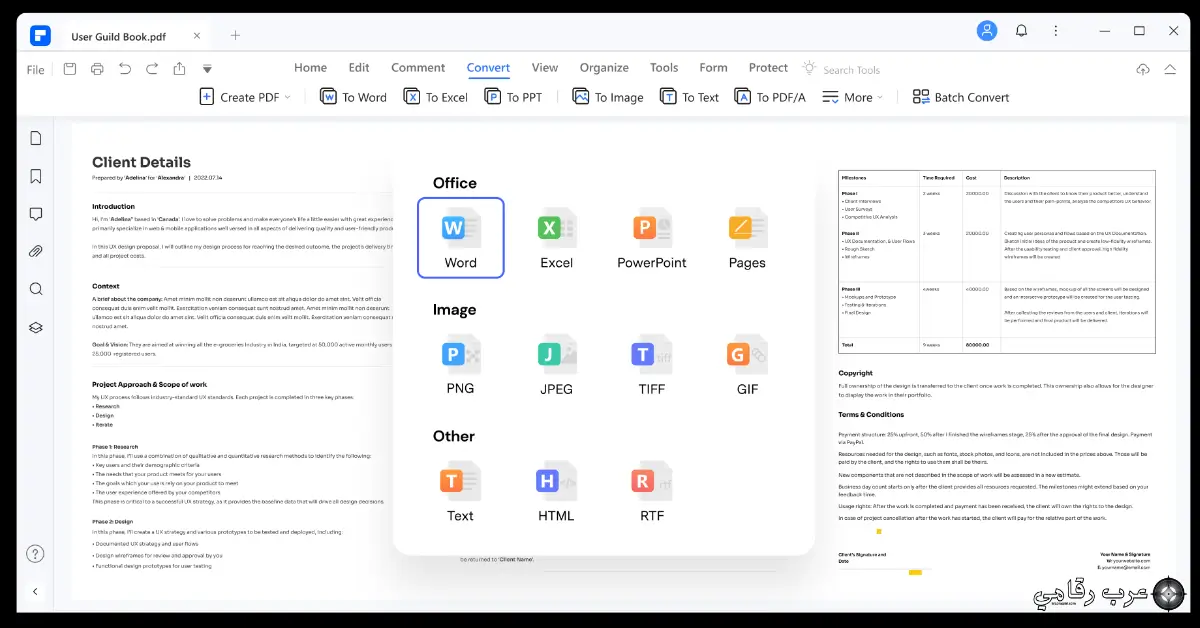The image size is (1200, 628).
Task: Choose PNG image format
Action: click(461, 365)
